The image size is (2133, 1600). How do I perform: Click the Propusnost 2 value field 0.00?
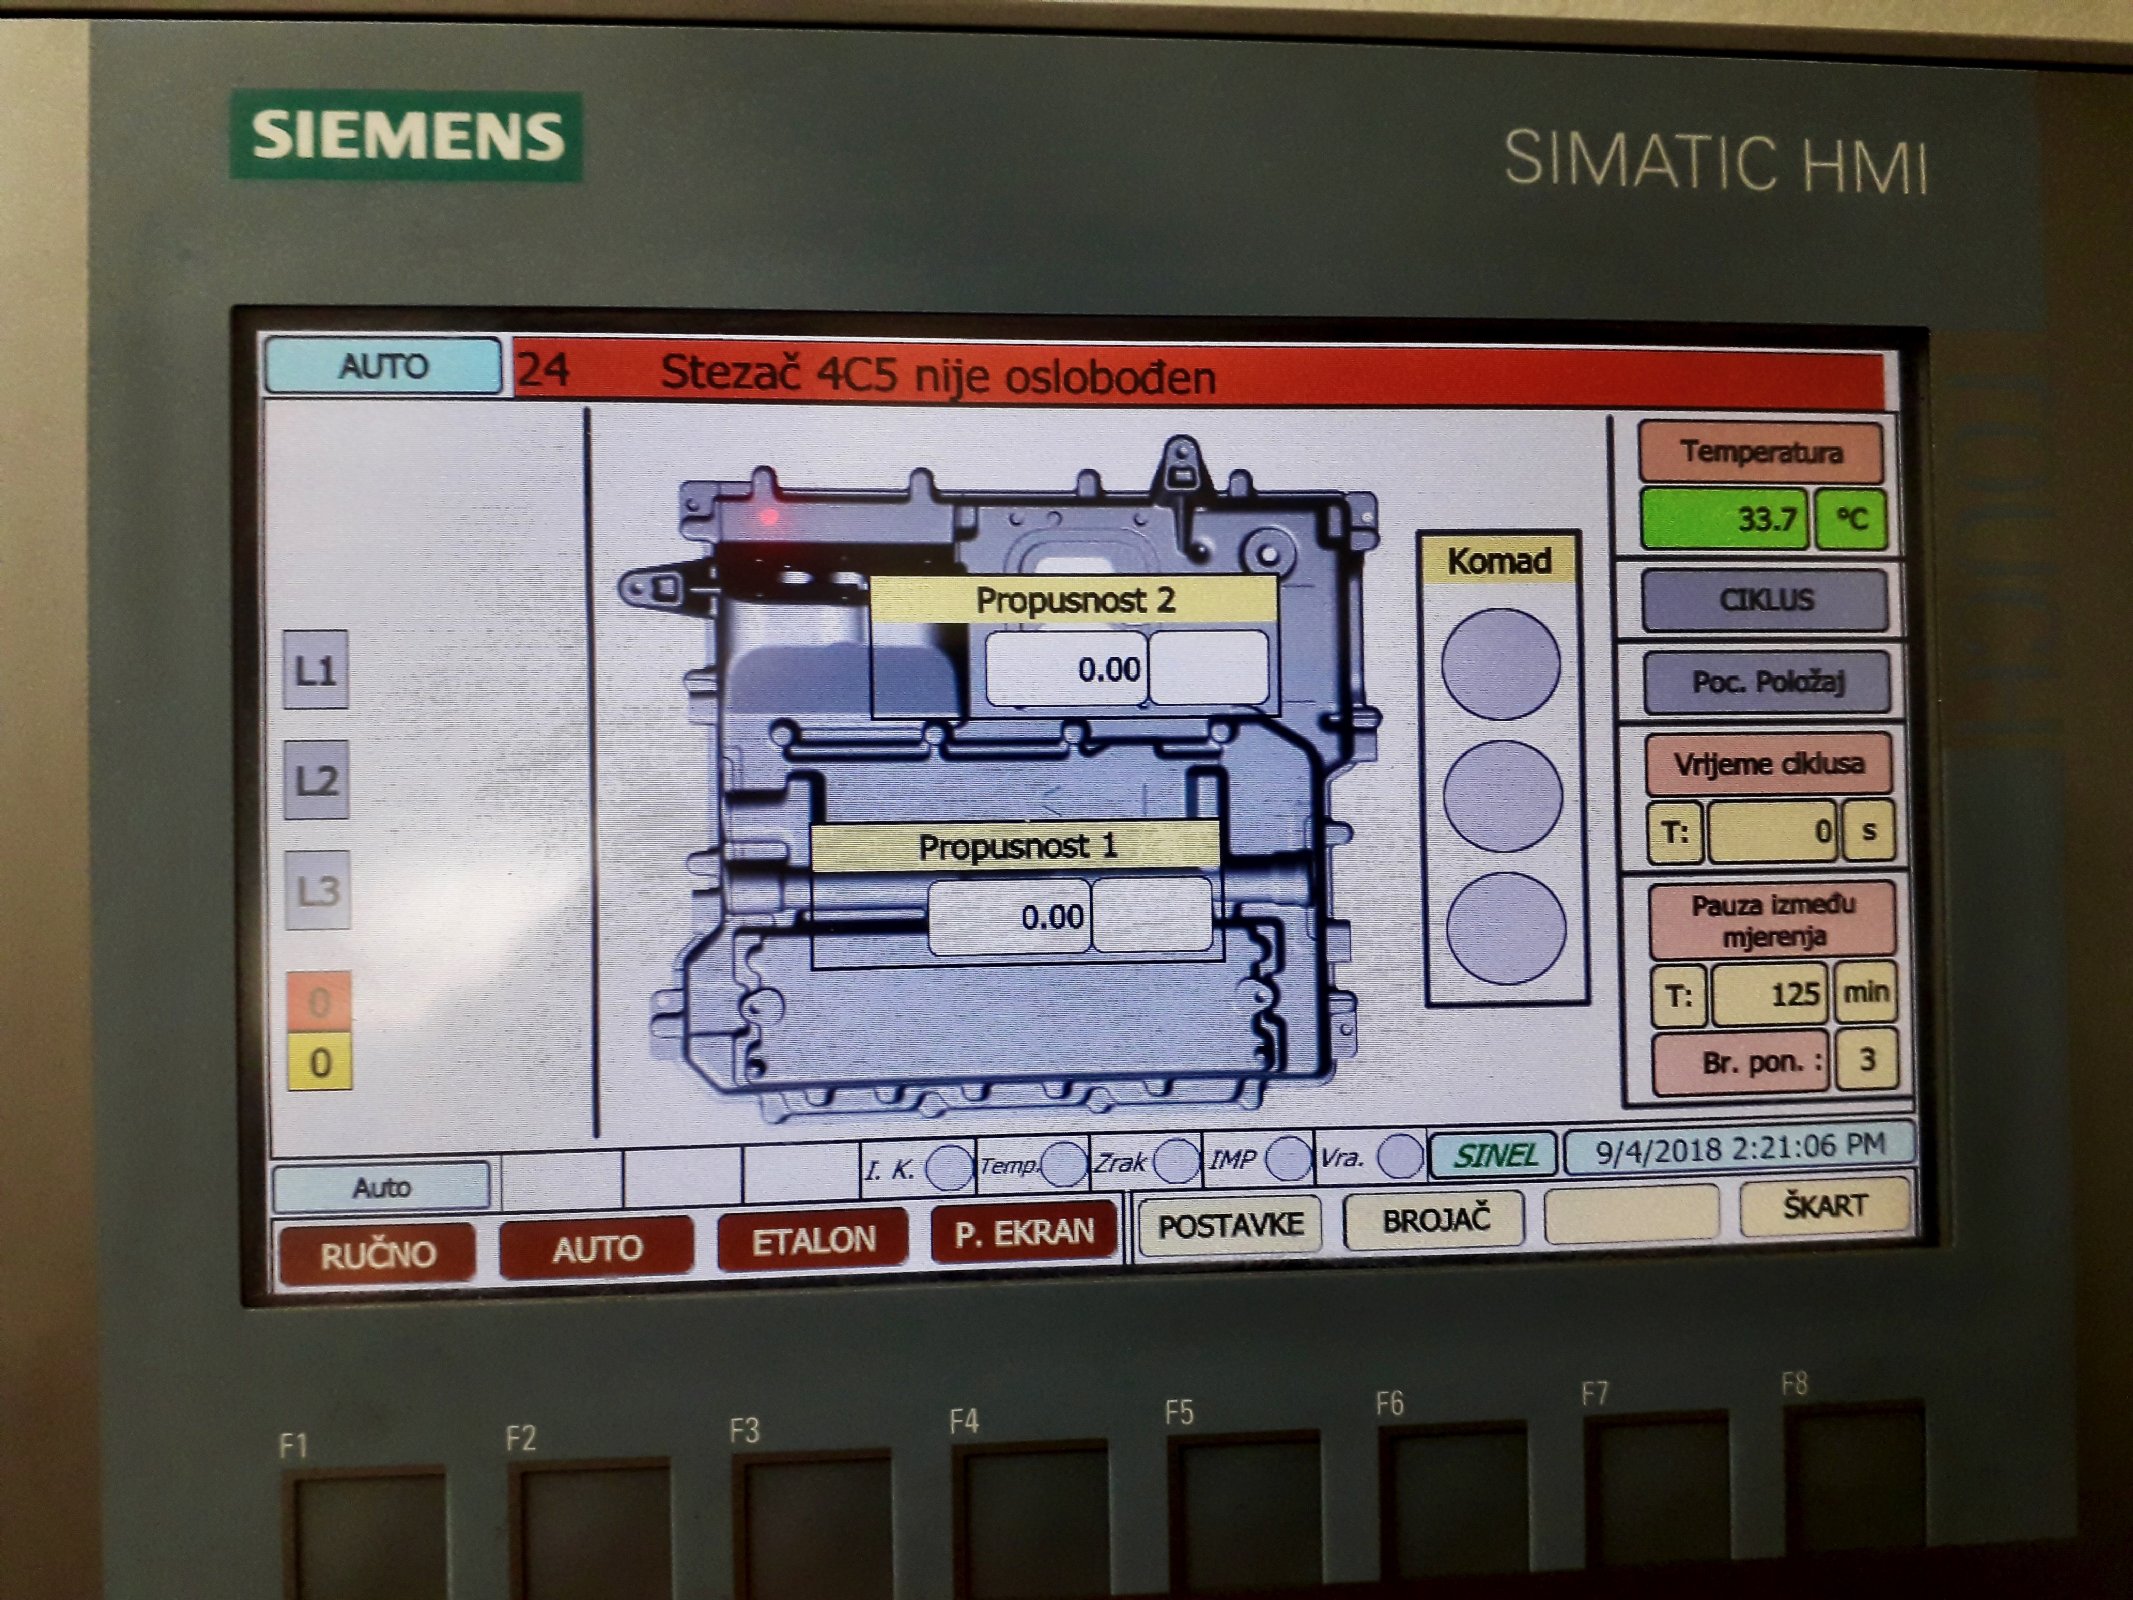[1066, 668]
